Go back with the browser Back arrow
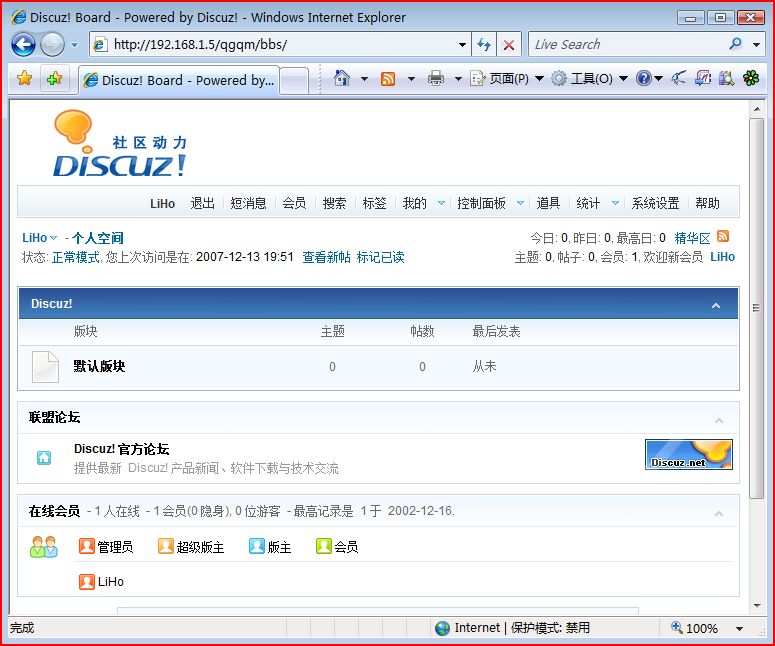This screenshot has width=775, height=646. click(23, 44)
